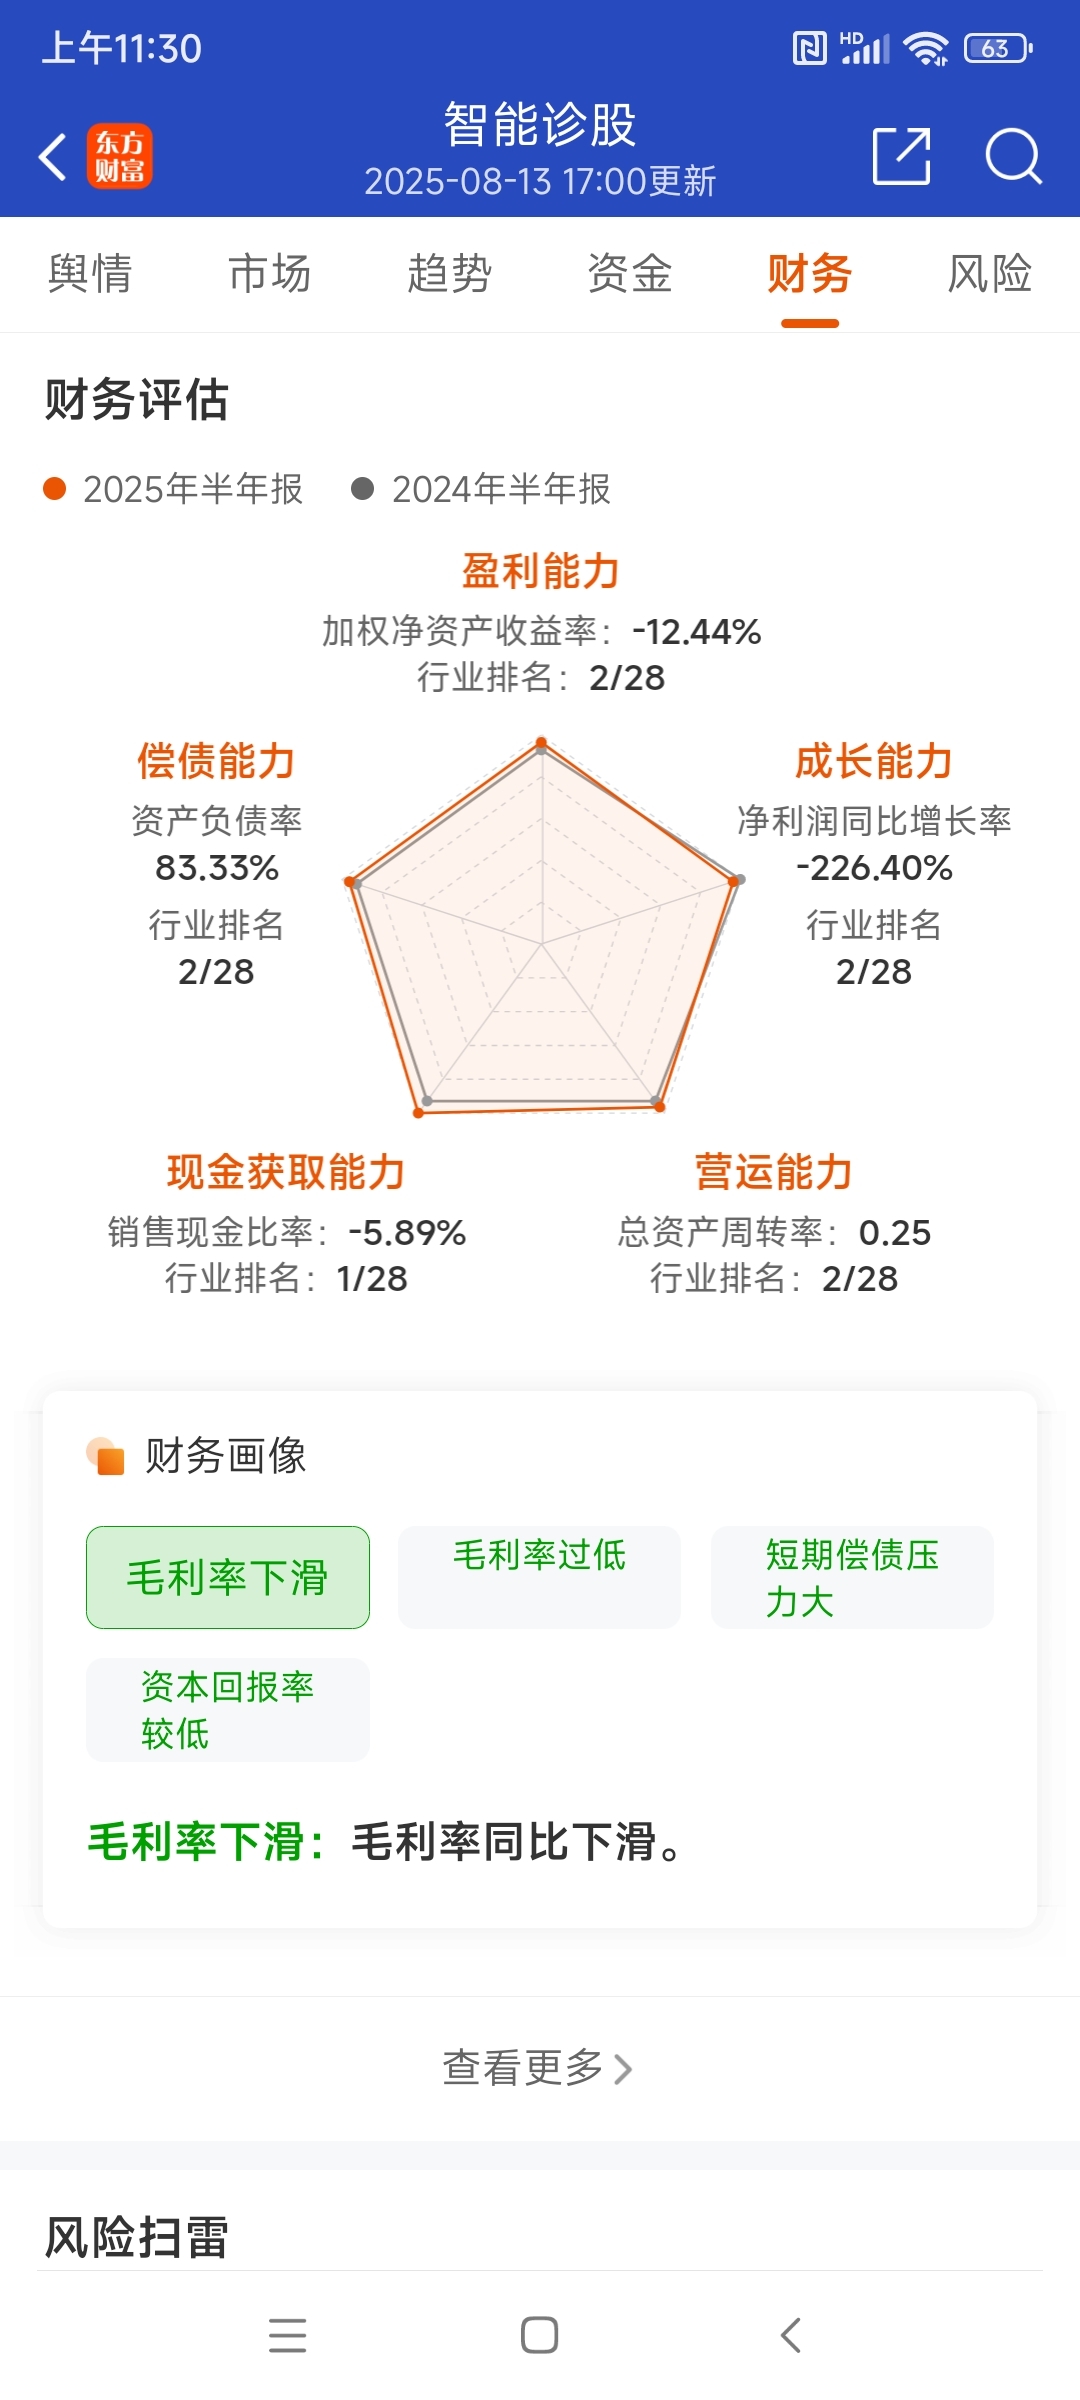Select the 短期偿债压力大 tag
Image resolution: width=1080 pixels, height=2400 pixels.
[x=852, y=1577]
